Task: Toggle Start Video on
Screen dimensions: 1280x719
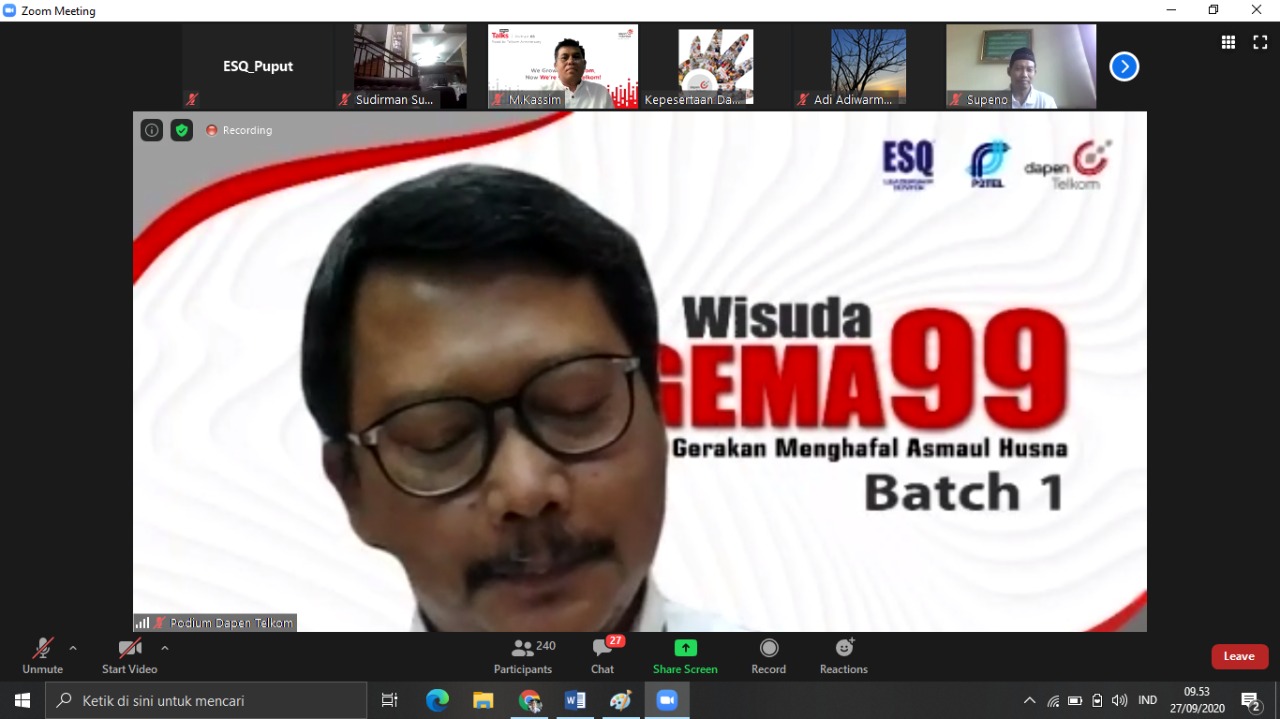Action: pyautogui.click(x=129, y=656)
